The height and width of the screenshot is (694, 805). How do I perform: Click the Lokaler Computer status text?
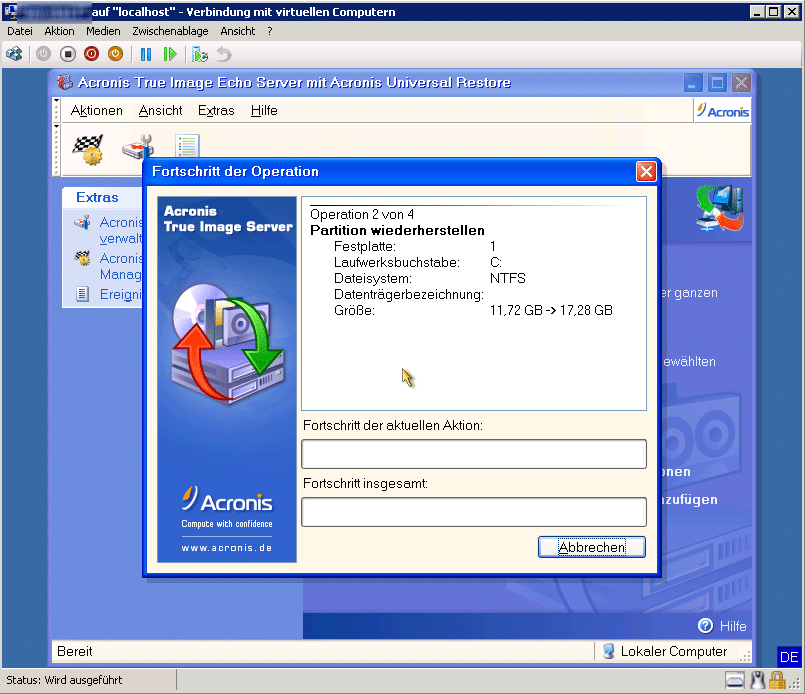(674, 651)
